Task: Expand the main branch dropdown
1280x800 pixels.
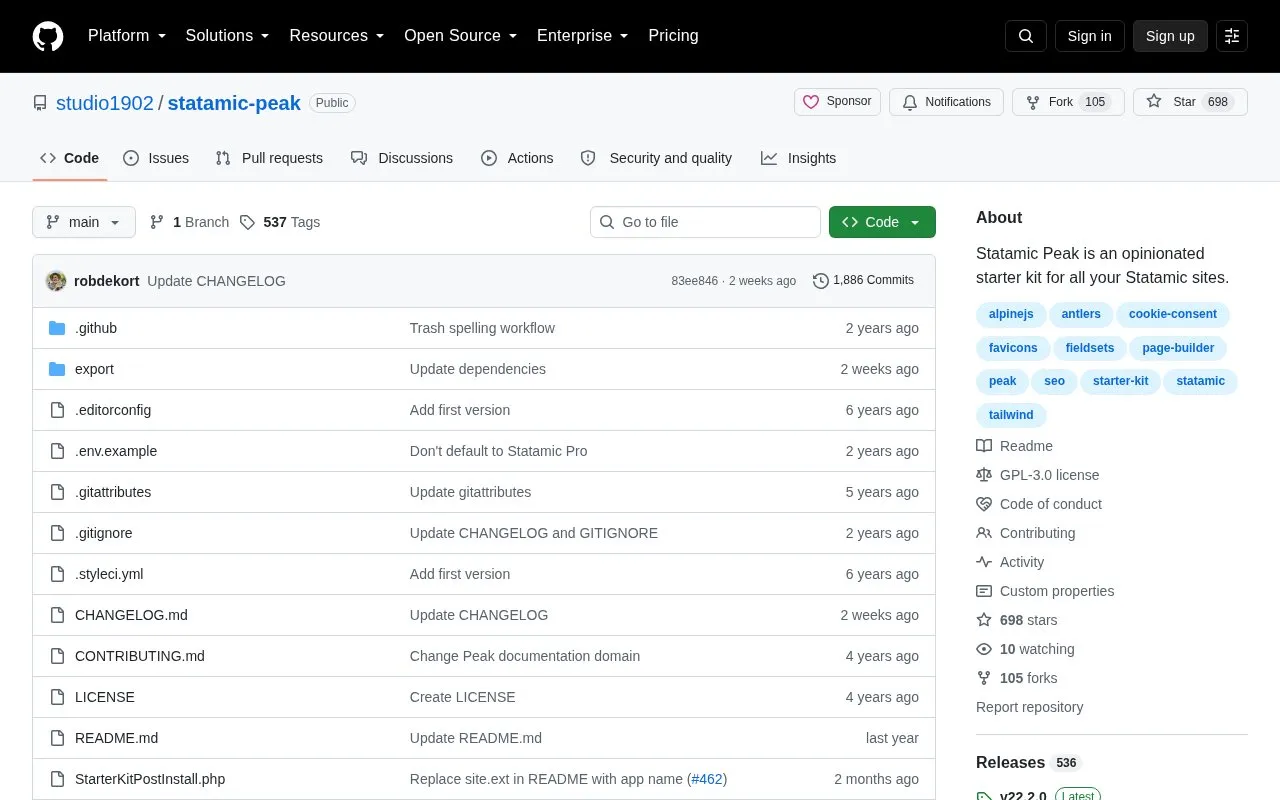Action: tap(84, 222)
